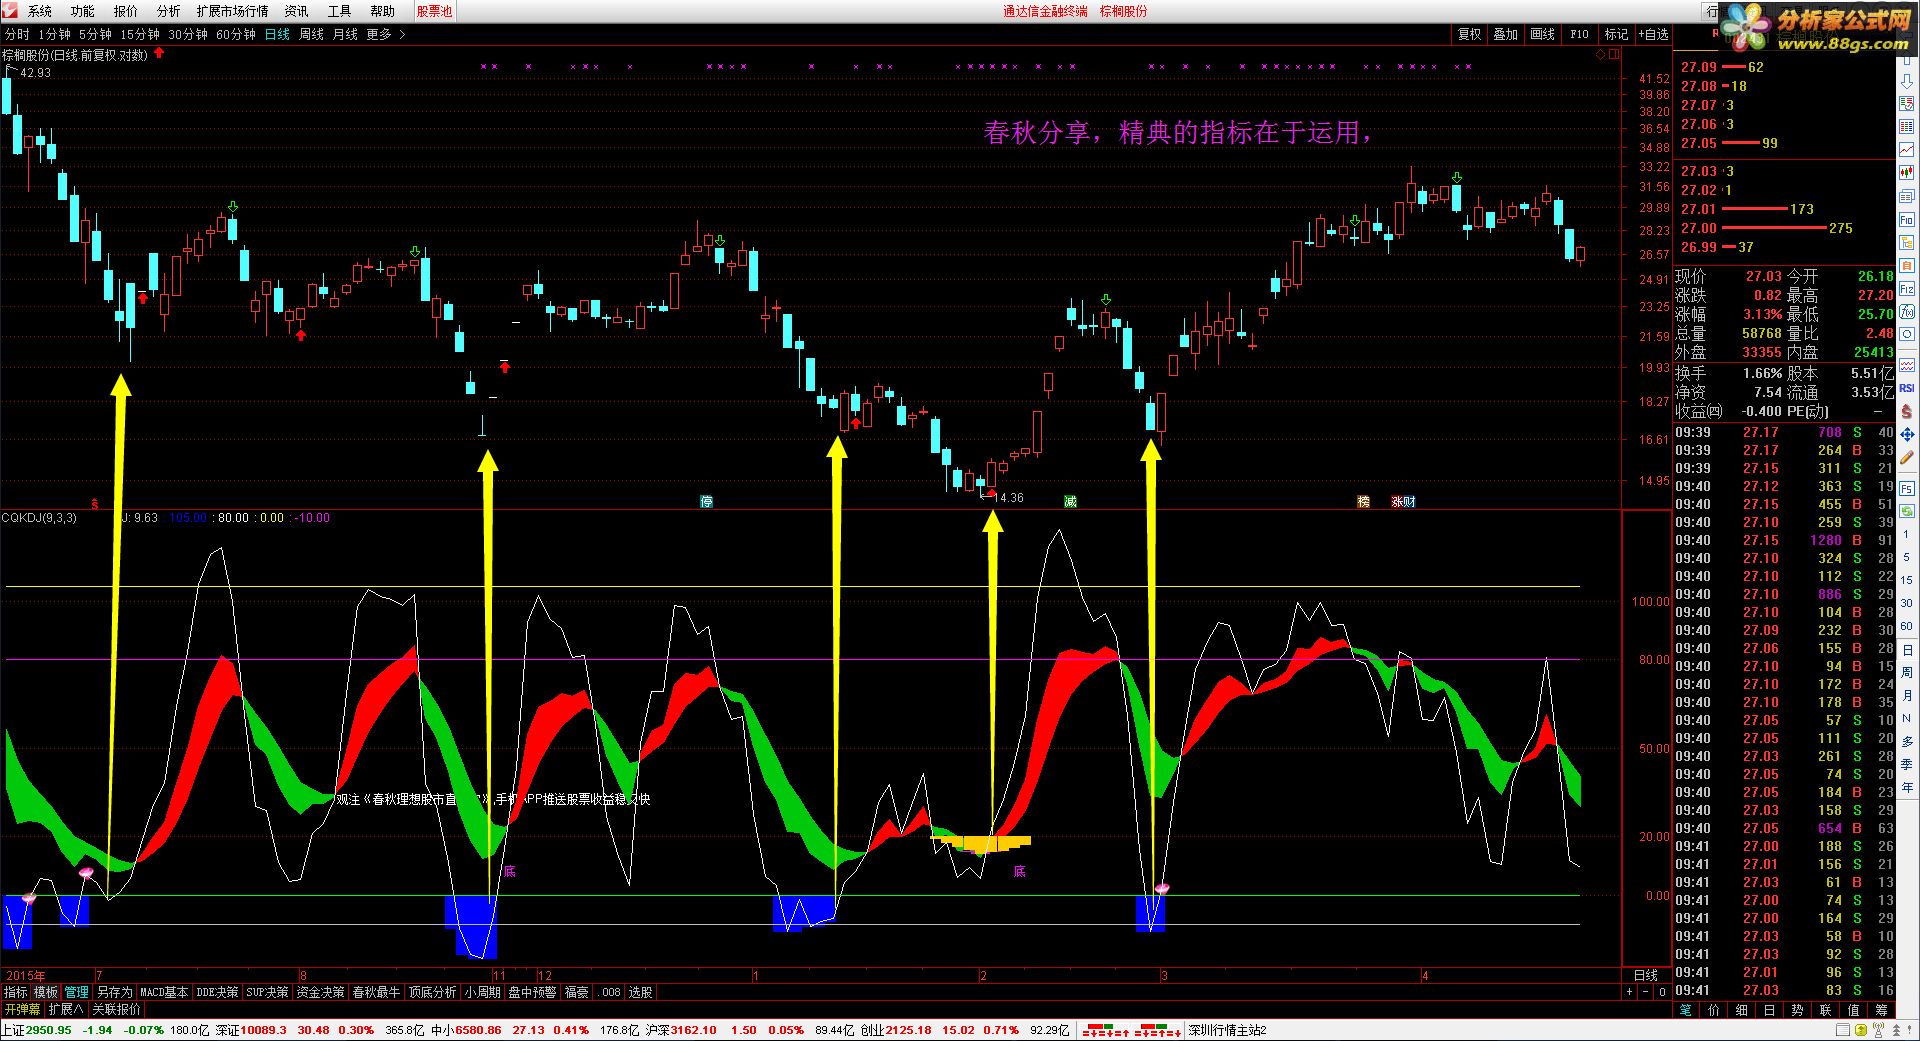This screenshot has width=1920, height=1041.
Task: Switch to the 周线 chart tab
Action: pos(311,34)
